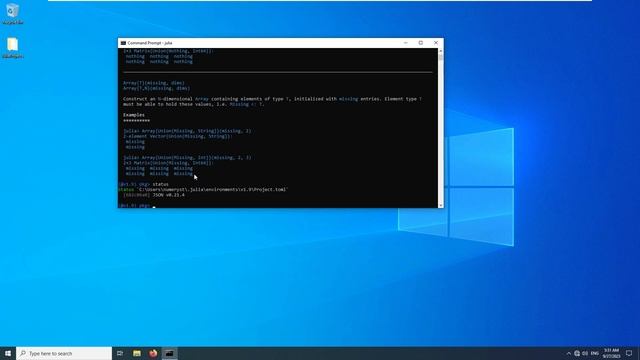Click 'Array{T}(missing, dims)' signature line
Screen dimensions: 640x360
(154, 83)
